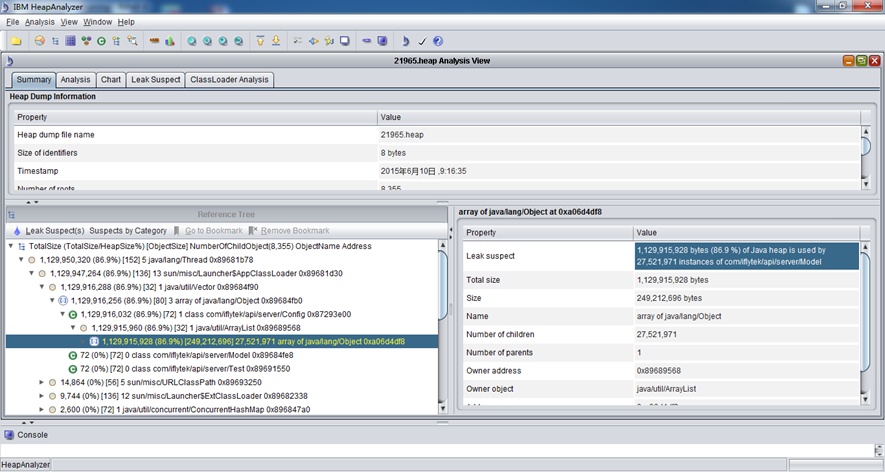Collapse the com/iflytek/api/server/Config class node
Viewport: 885px width, 472px height.
[x=63, y=314]
